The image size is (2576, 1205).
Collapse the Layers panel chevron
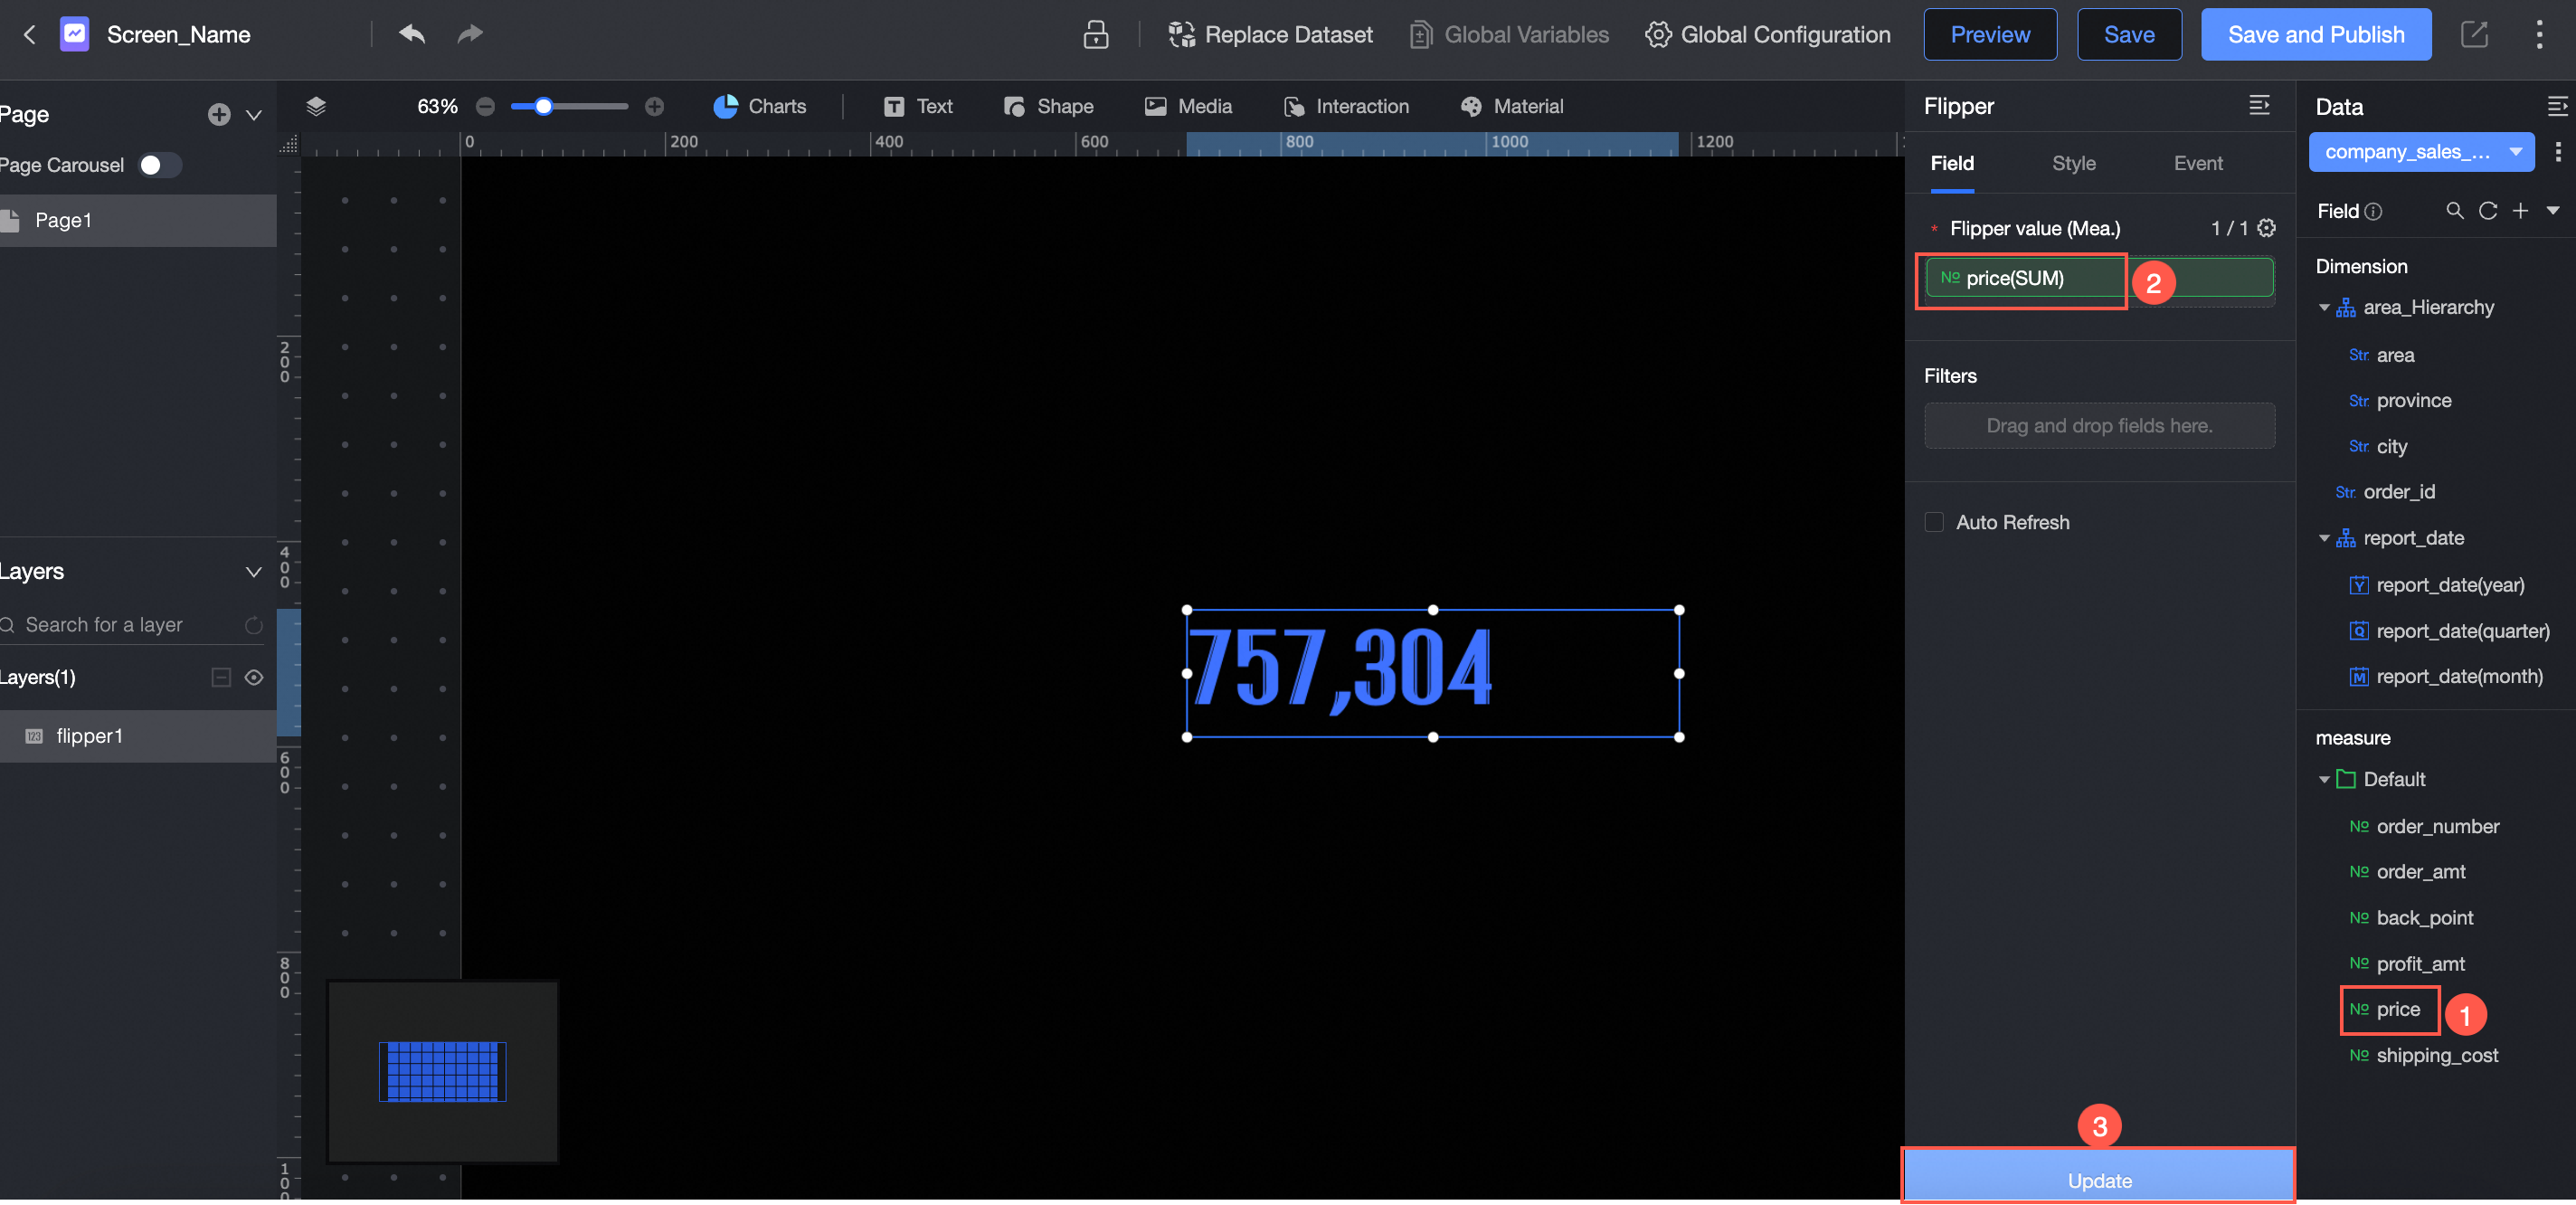(253, 572)
